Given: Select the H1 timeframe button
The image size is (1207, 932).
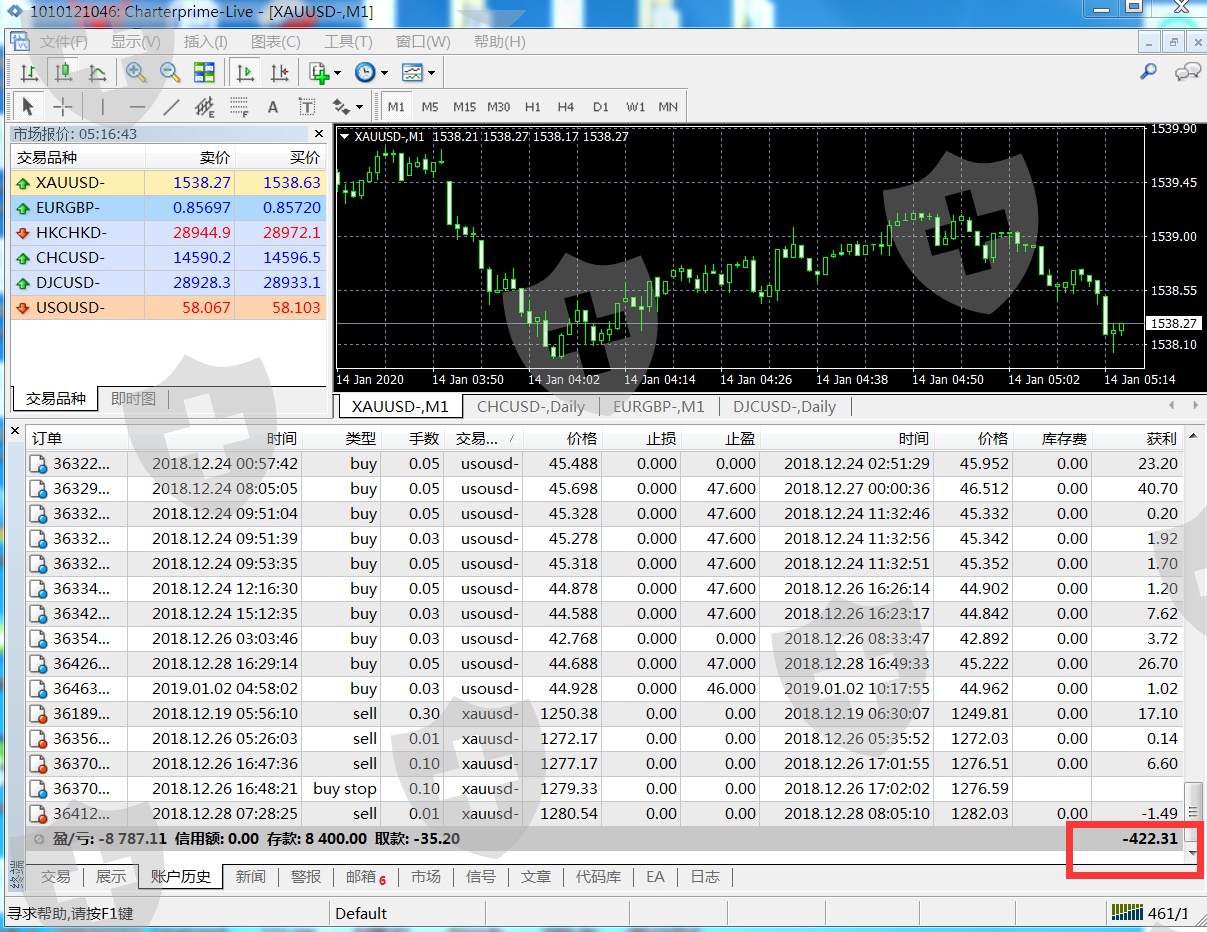Looking at the screenshot, I should pos(533,107).
